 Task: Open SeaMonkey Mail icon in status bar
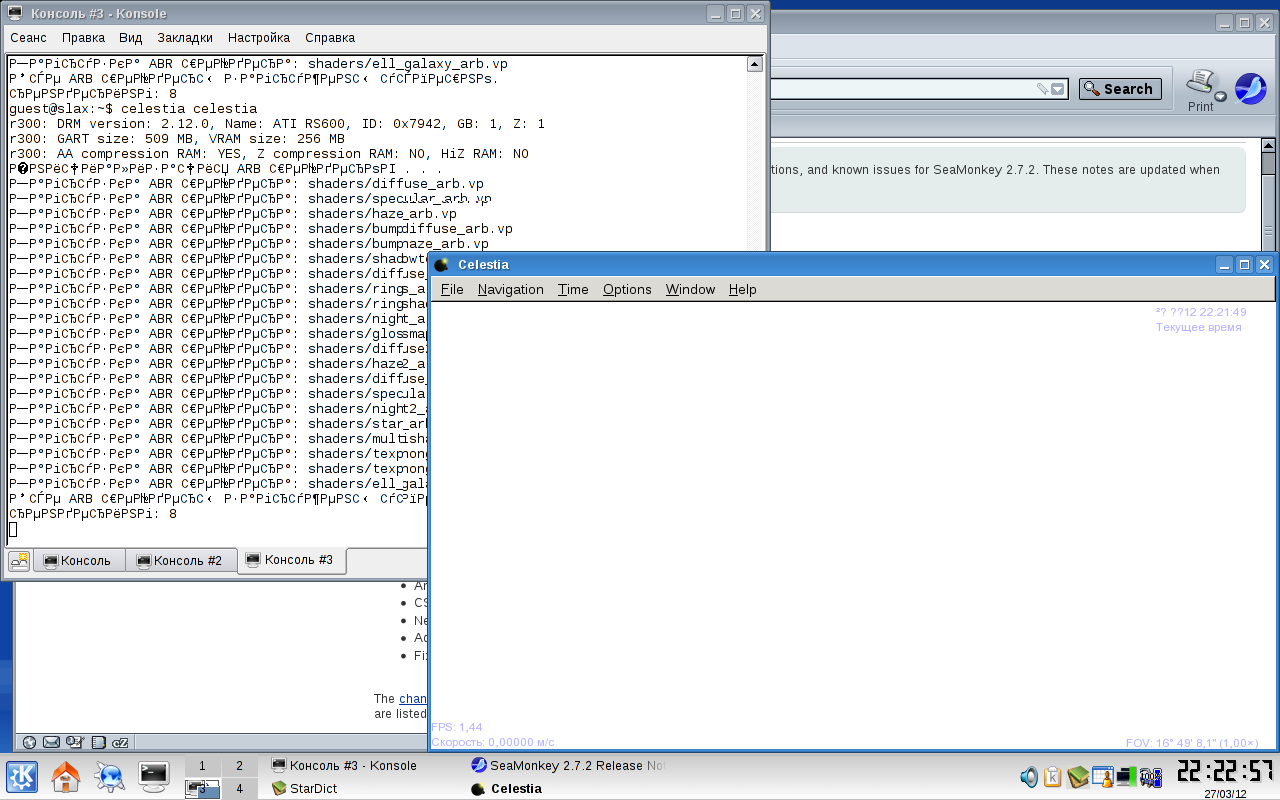[x=51, y=742]
